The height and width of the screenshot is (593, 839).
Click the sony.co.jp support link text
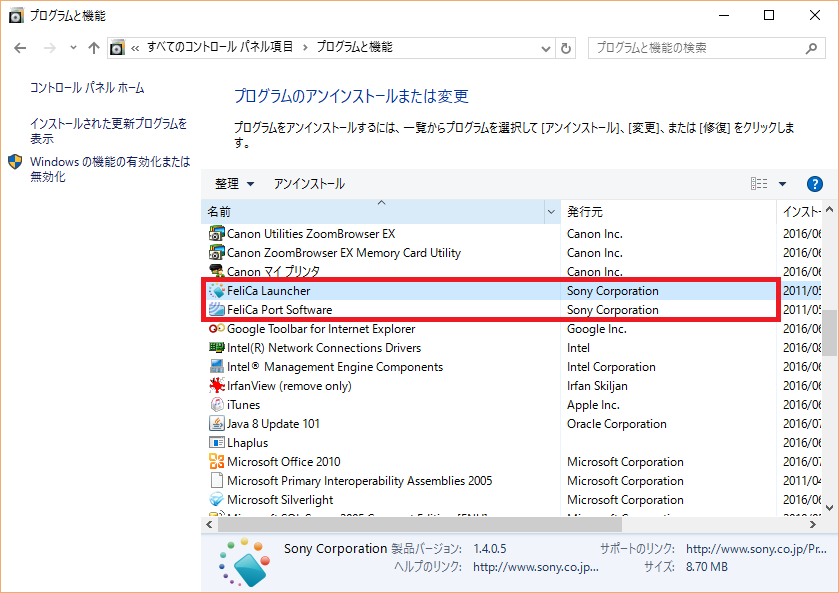(756, 549)
